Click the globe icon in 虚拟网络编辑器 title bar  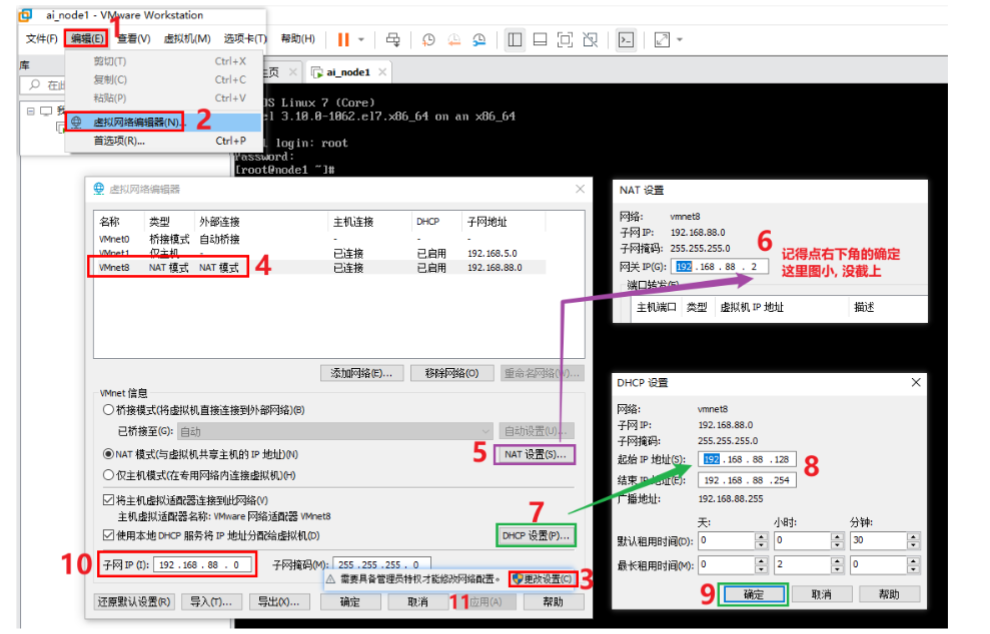coord(99,189)
